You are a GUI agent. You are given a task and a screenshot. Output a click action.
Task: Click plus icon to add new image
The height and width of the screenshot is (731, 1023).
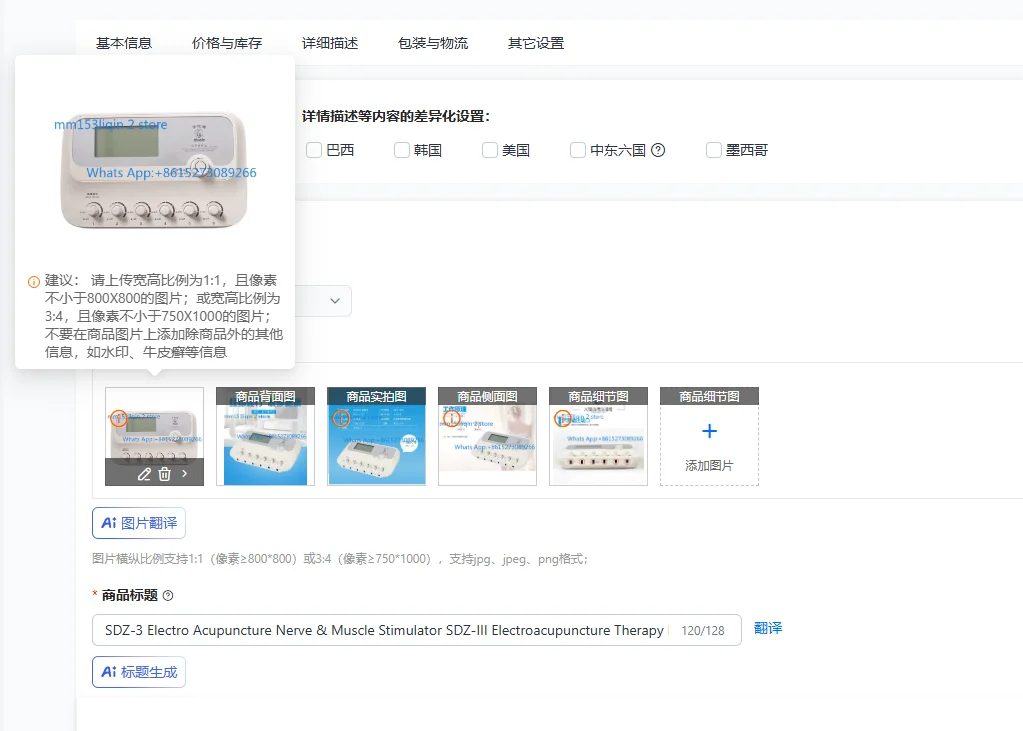click(709, 431)
